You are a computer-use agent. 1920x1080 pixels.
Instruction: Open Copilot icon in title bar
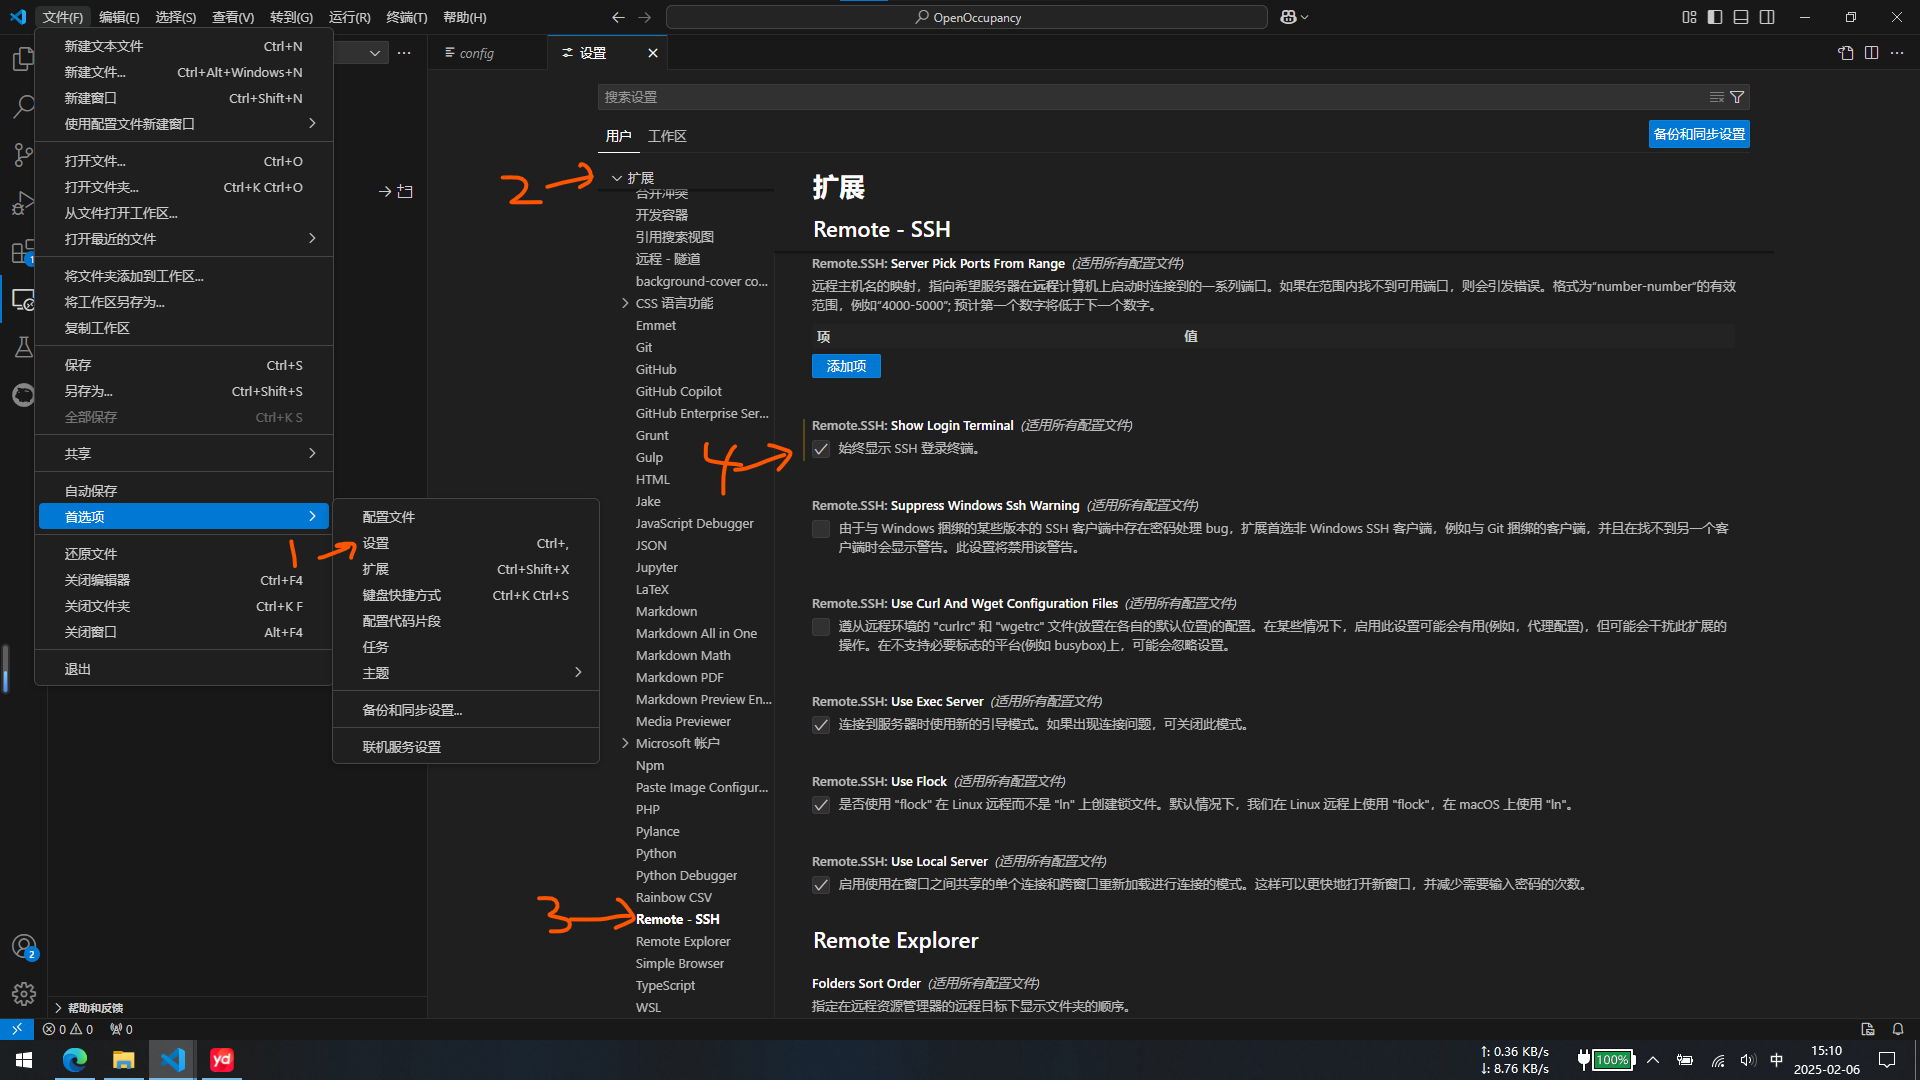point(1294,17)
